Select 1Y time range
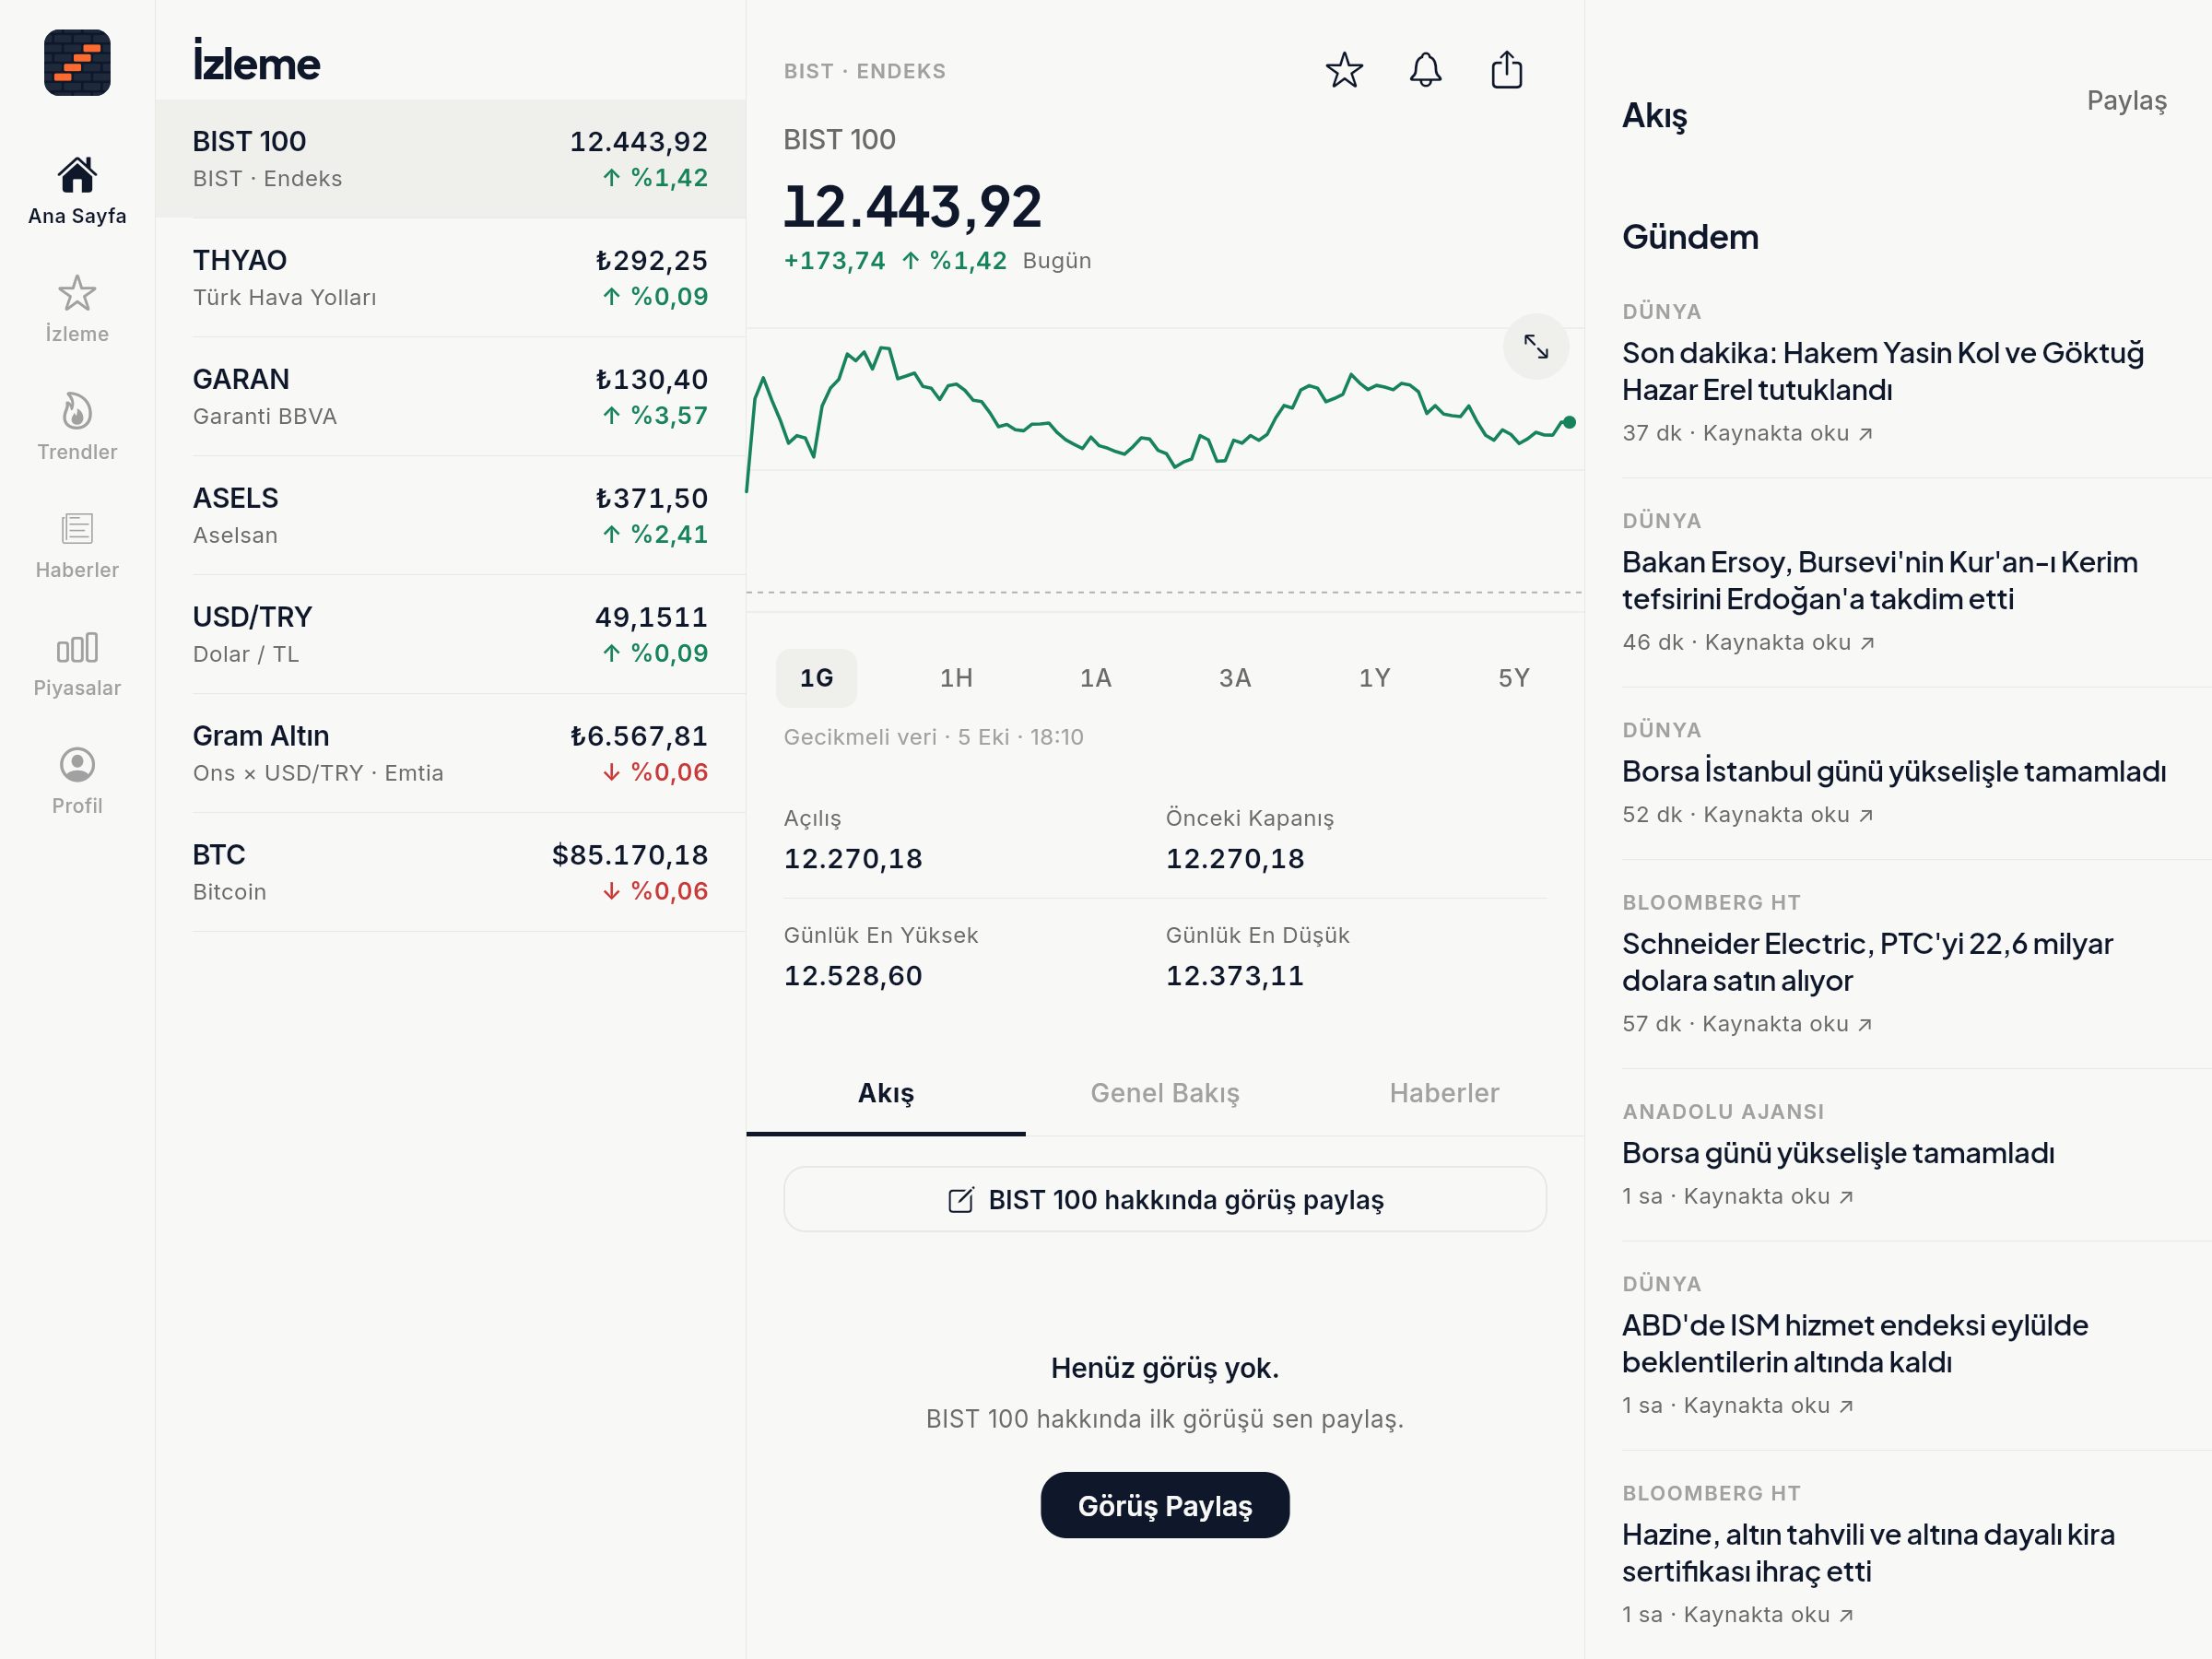This screenshot has width=2212, height=1659. click(1374, 678)
